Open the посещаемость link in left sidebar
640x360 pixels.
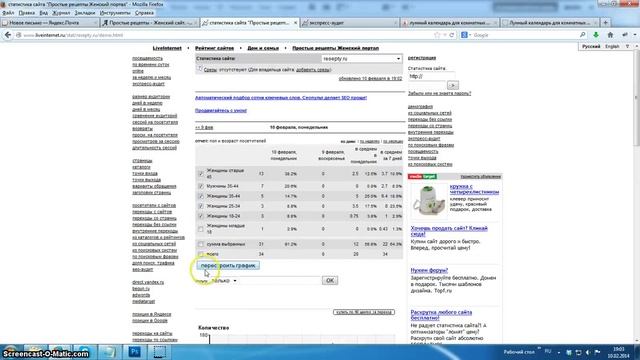coord(147,58)
